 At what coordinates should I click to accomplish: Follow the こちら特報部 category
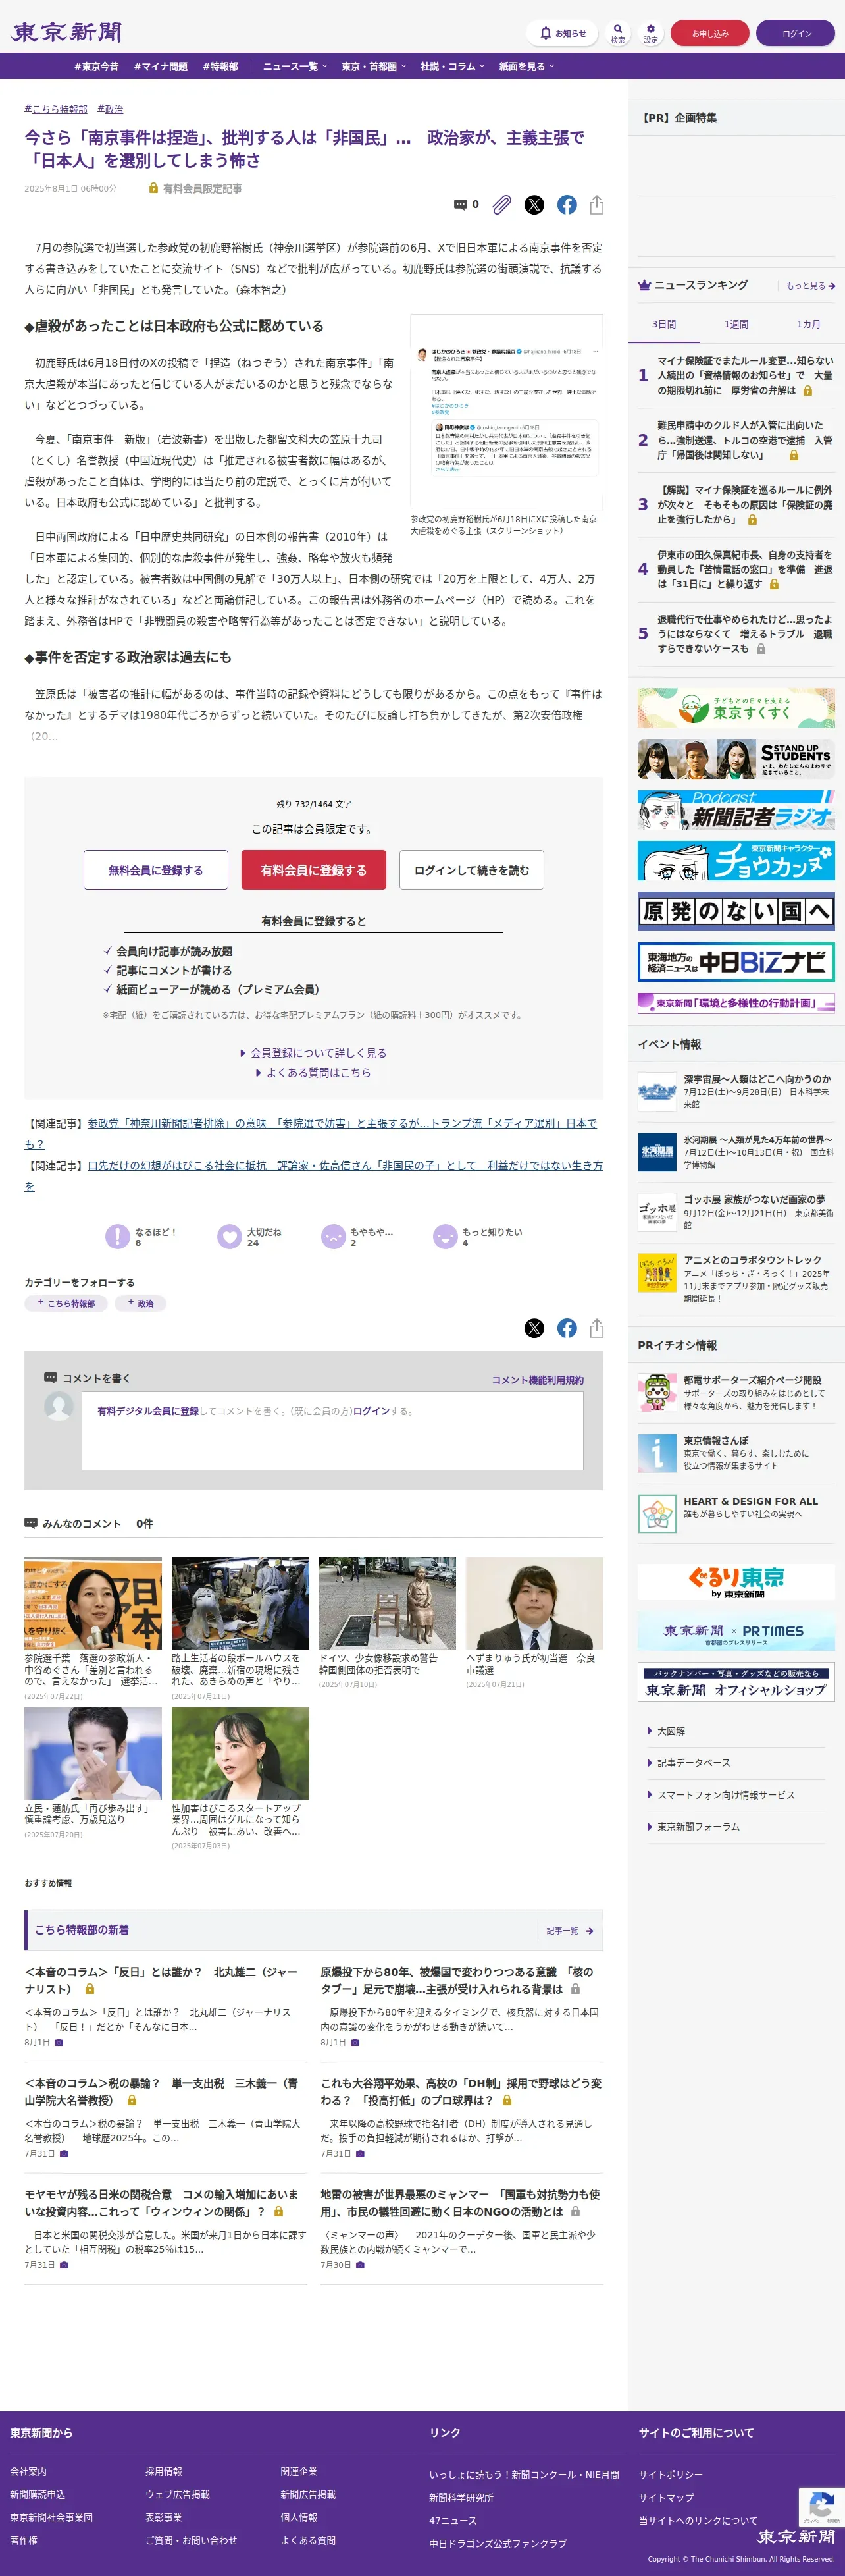pos(66,1303)
